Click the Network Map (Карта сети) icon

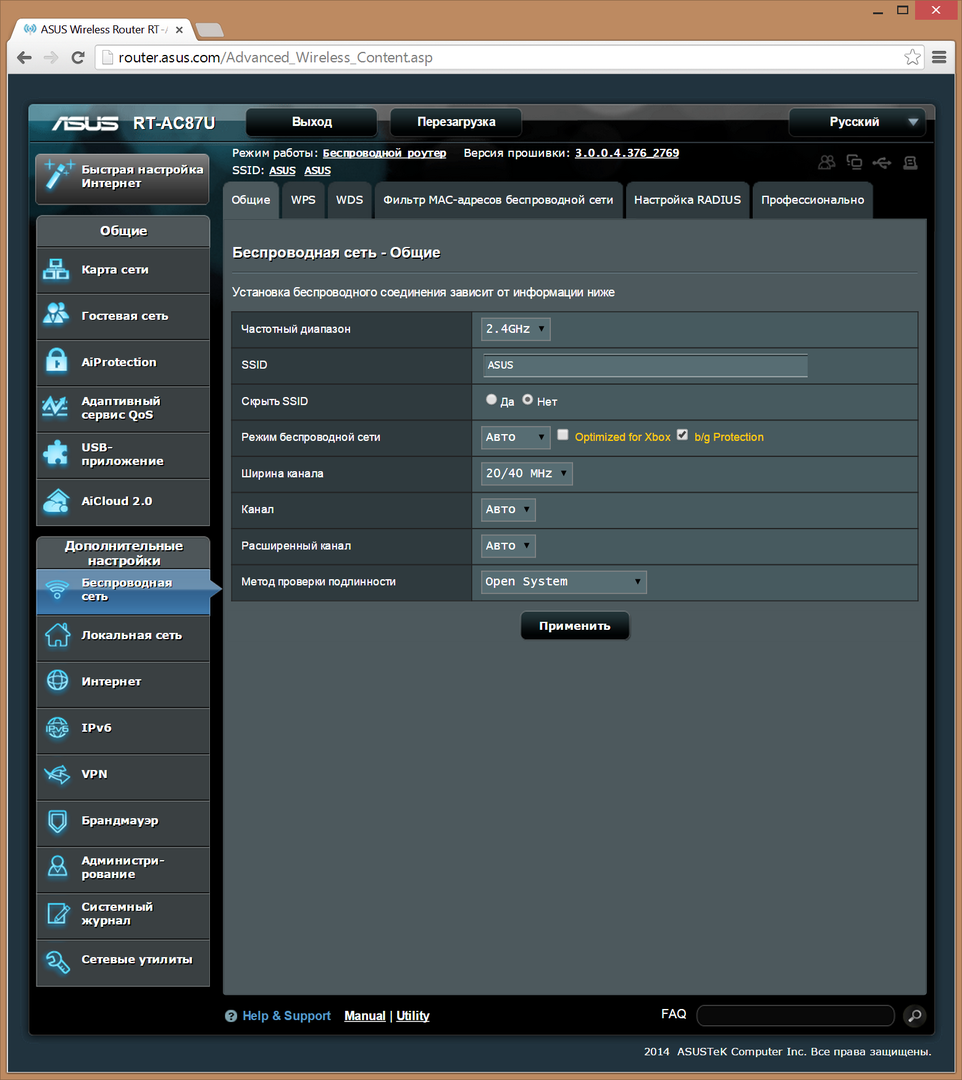pos(56,270)
